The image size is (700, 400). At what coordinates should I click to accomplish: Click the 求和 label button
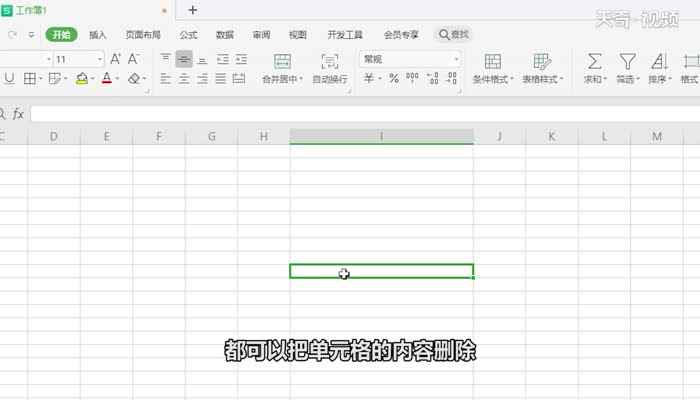(595, 79)
